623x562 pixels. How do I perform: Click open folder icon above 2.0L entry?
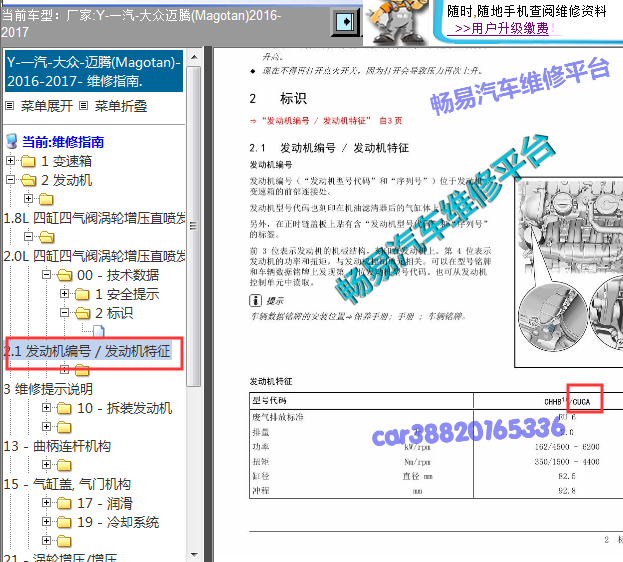(x=46, y=237)
